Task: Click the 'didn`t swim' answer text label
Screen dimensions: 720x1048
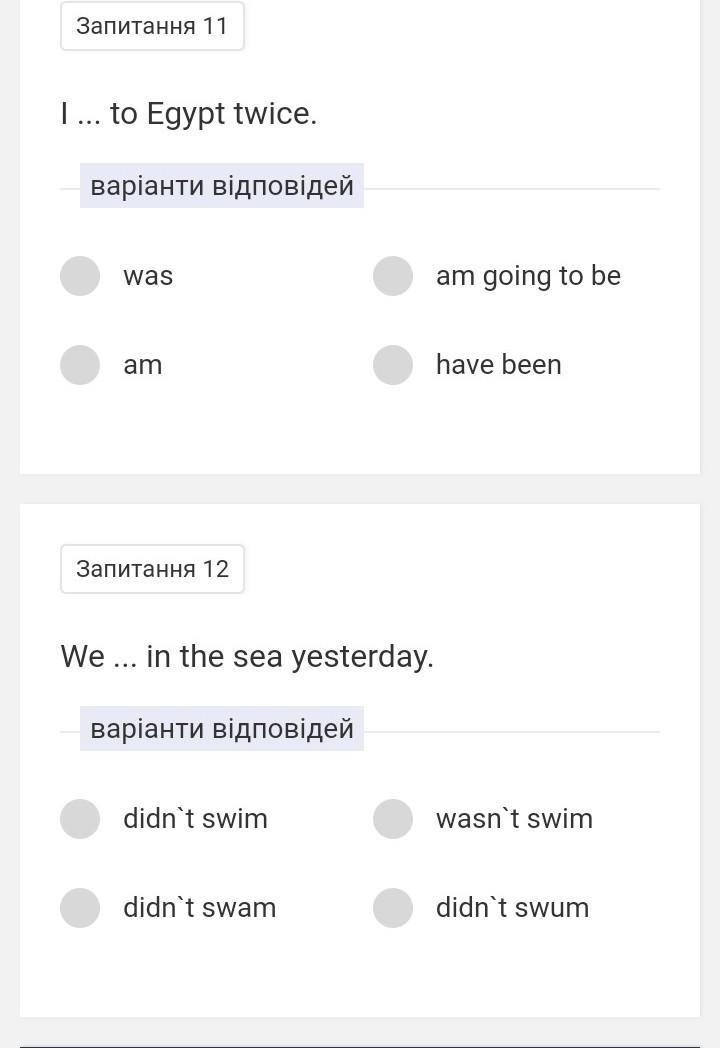Action: (195, 819)
